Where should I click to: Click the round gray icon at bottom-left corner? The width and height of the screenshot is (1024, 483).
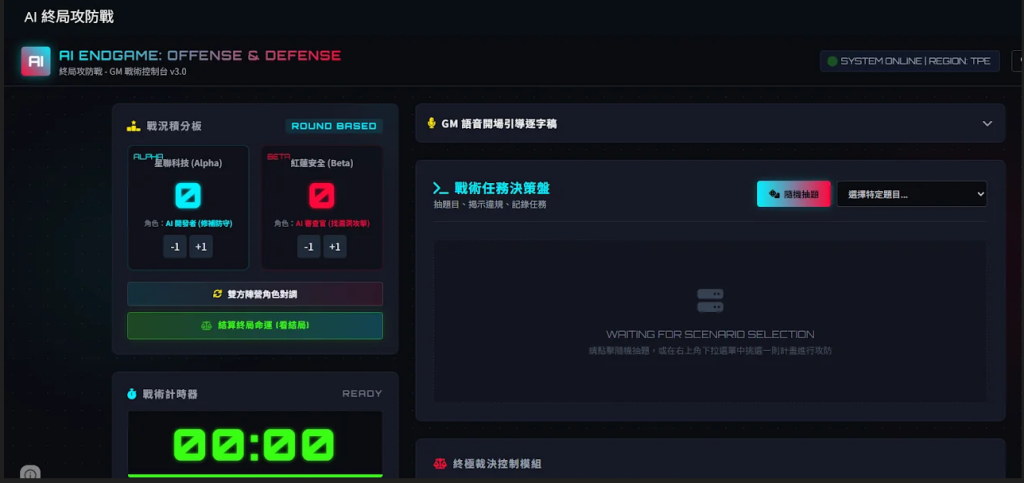pyautogui.click(x=30, y=473)
